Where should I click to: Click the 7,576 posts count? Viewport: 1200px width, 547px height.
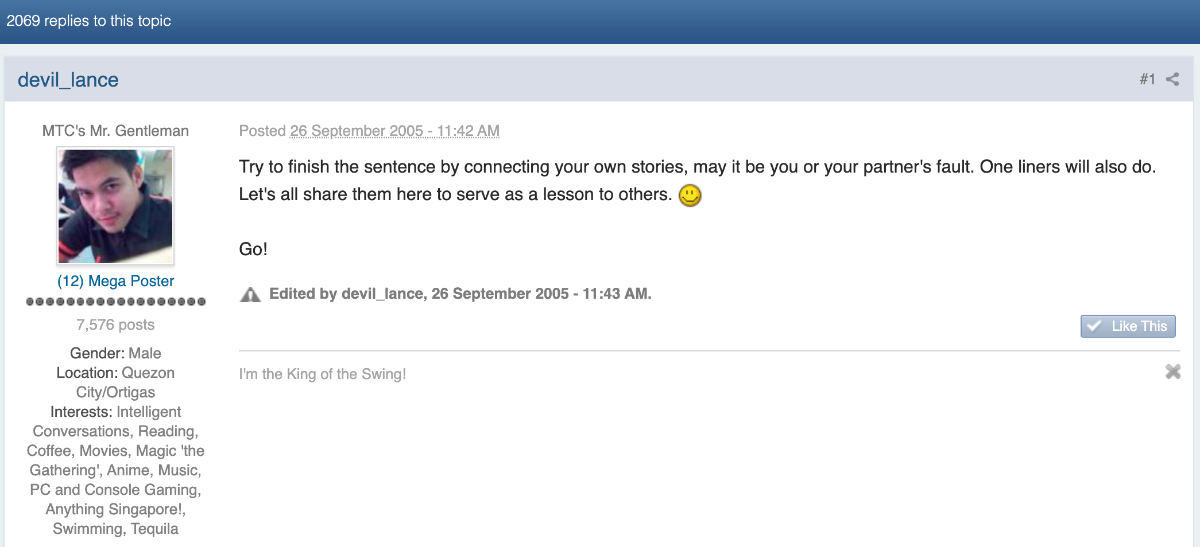pos(116,324)
